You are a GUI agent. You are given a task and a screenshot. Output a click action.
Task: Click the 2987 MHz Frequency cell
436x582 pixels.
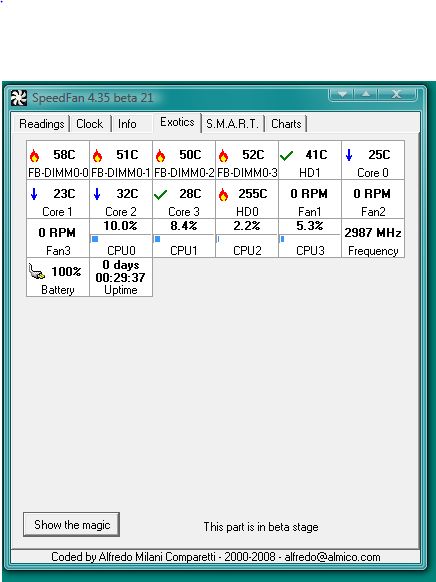pyautogui.click(x=373, y=238)
